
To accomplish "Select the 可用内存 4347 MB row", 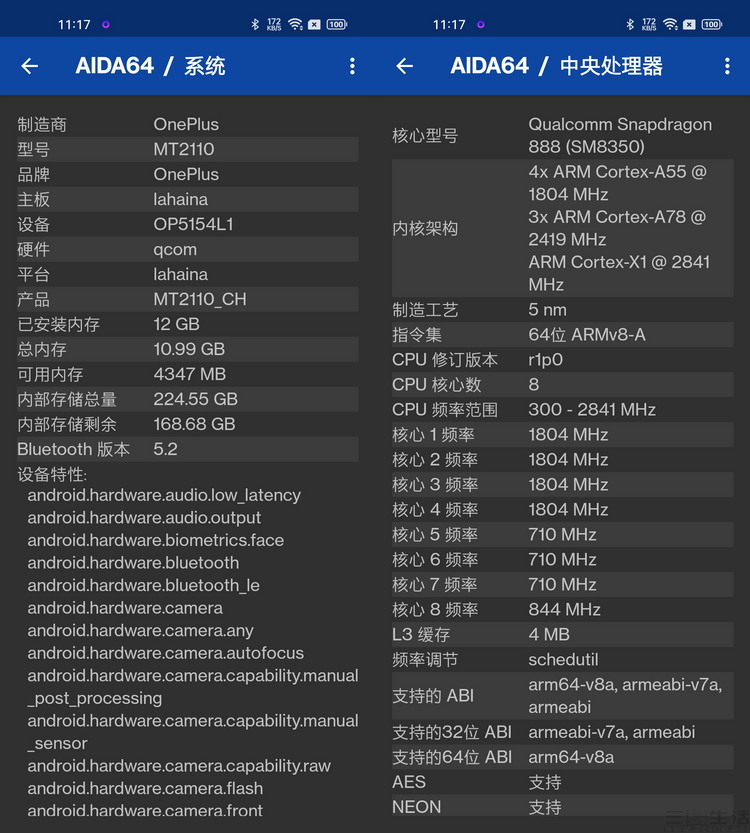I will [x=188, y=374].
